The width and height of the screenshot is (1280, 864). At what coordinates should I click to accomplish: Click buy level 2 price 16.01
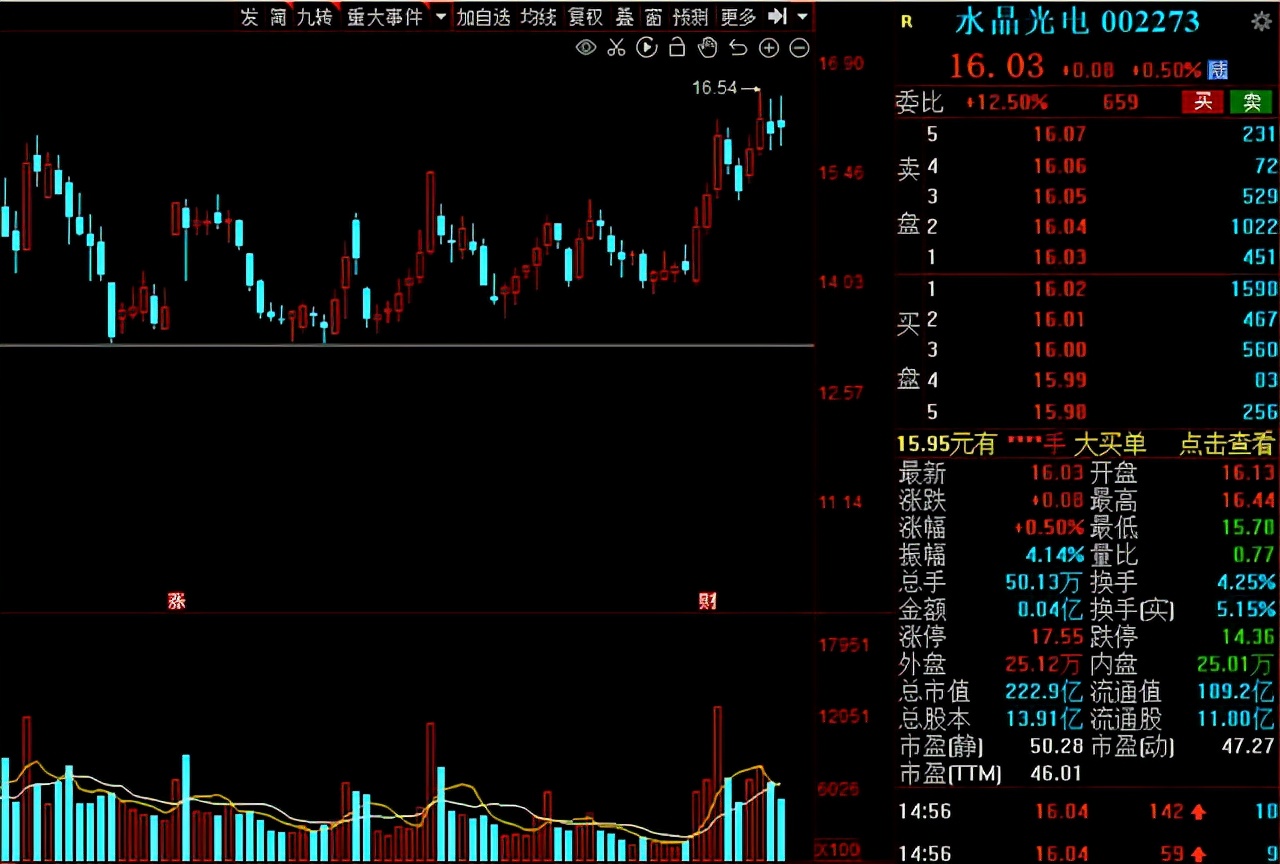[1060, 320]
